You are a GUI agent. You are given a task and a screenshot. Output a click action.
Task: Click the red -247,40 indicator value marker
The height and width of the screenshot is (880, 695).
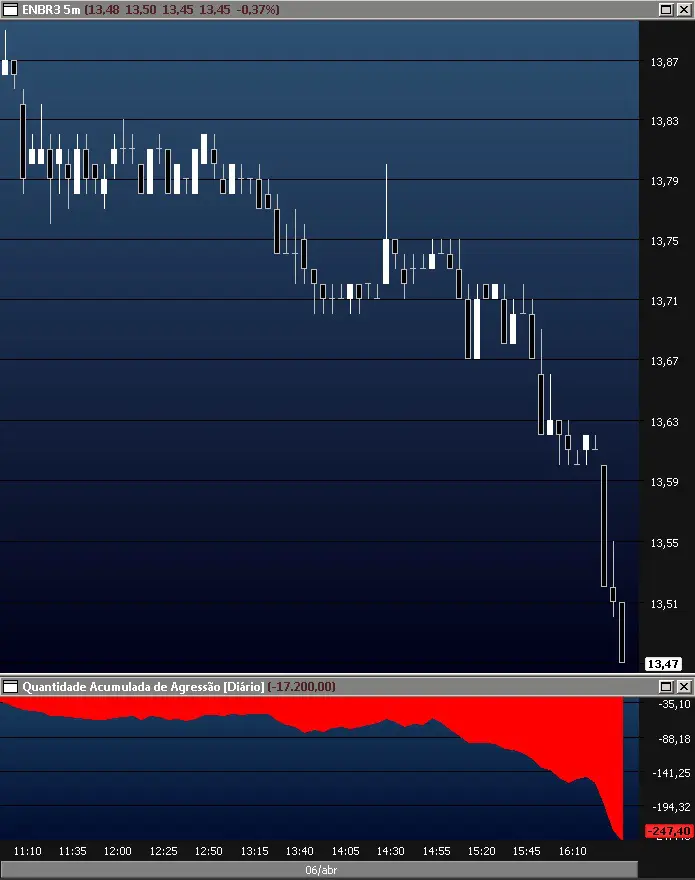(668, 831)
